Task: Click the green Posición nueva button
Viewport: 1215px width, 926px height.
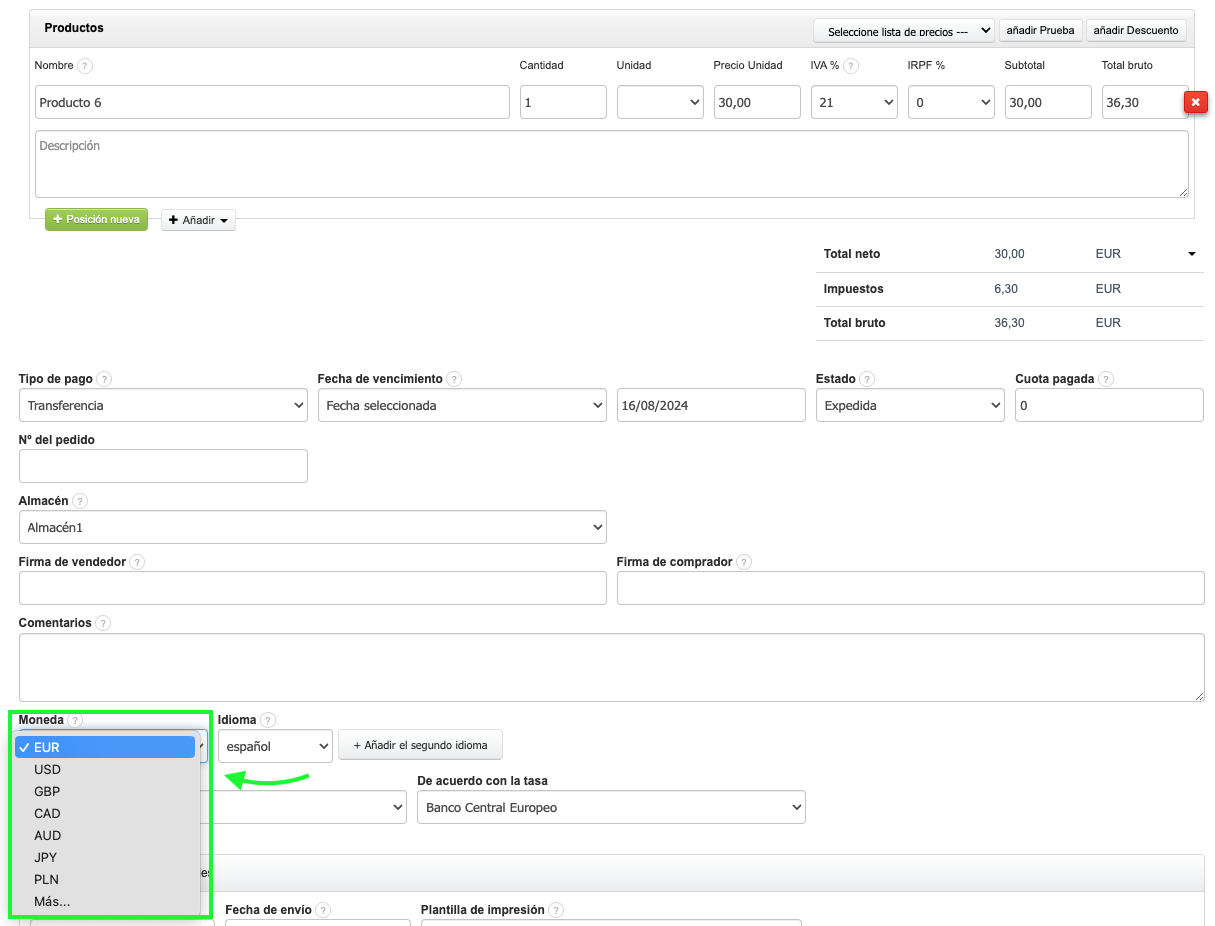Action: pyautogui.click(x=96, y=219)
